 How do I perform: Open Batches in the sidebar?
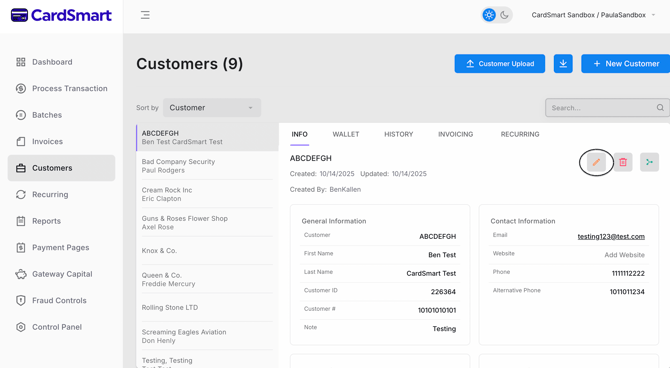(x=61, y=115)
